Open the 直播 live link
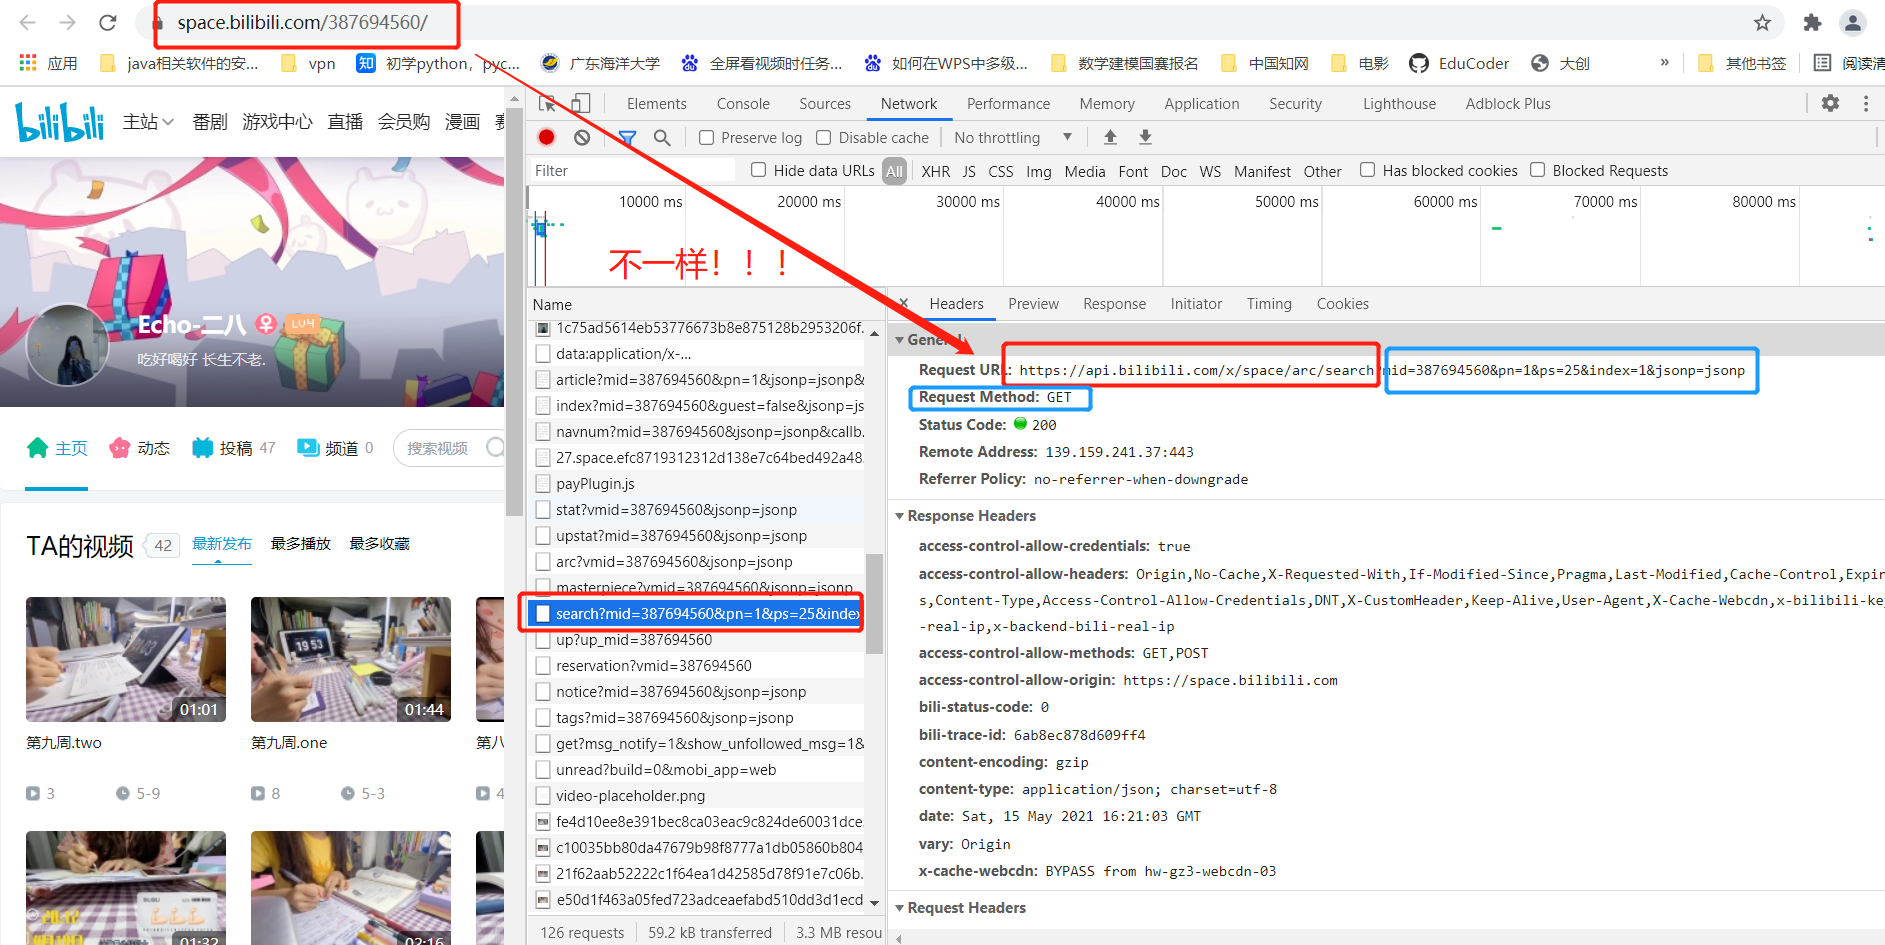 point(345,121)
